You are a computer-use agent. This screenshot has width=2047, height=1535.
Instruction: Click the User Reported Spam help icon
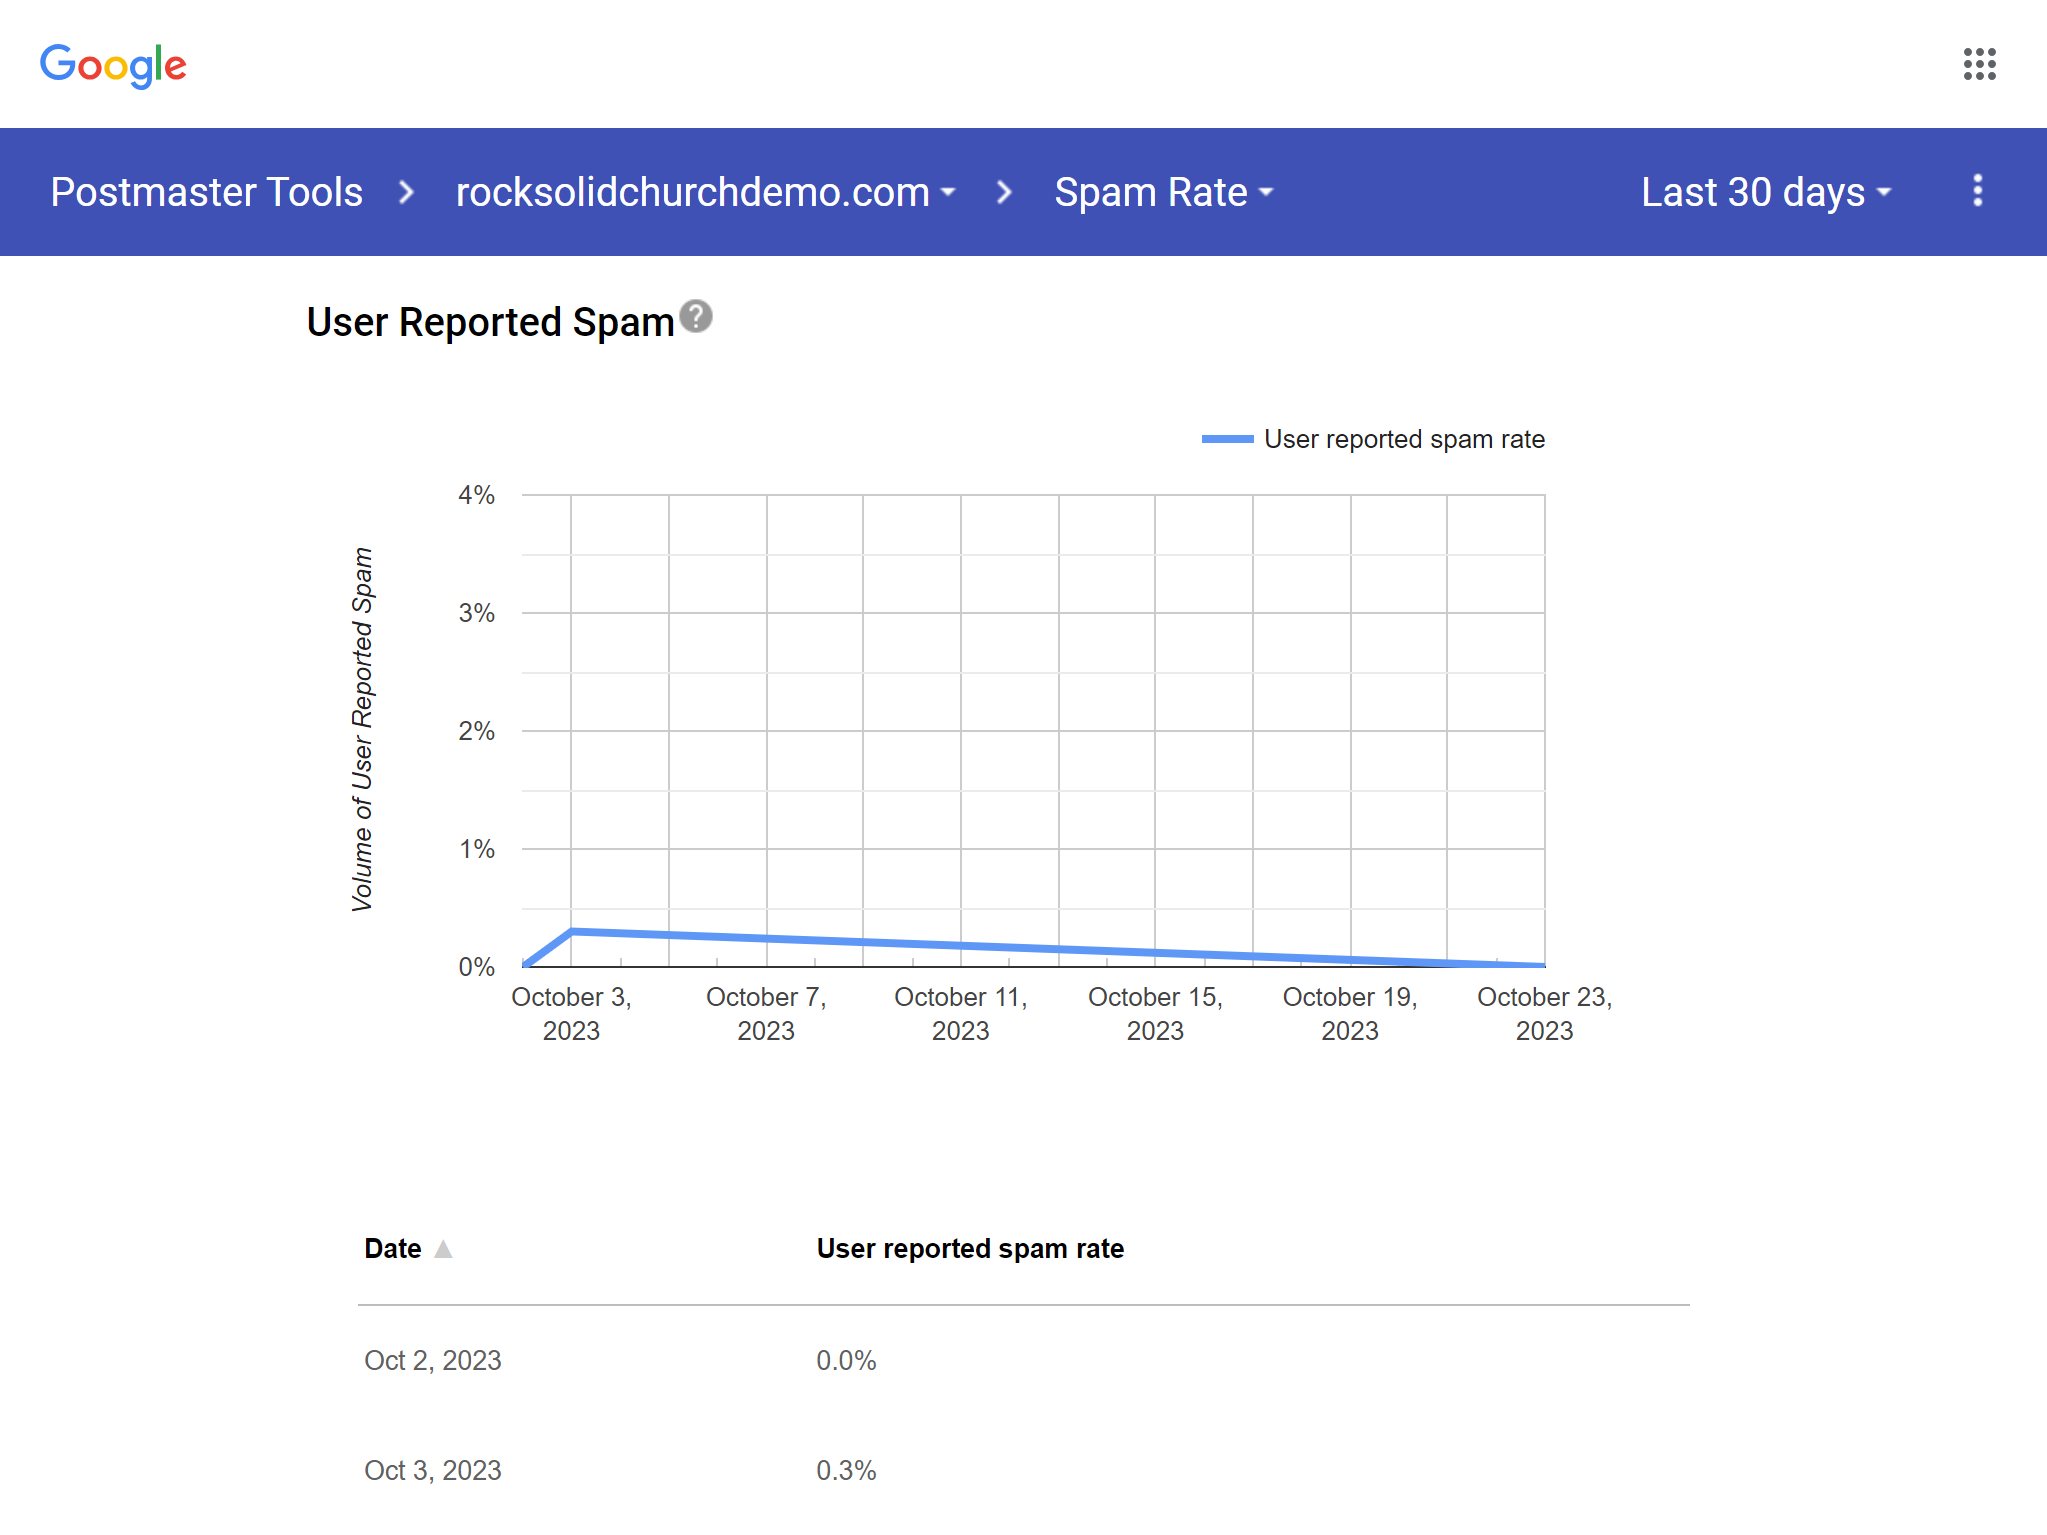[696, 316]
